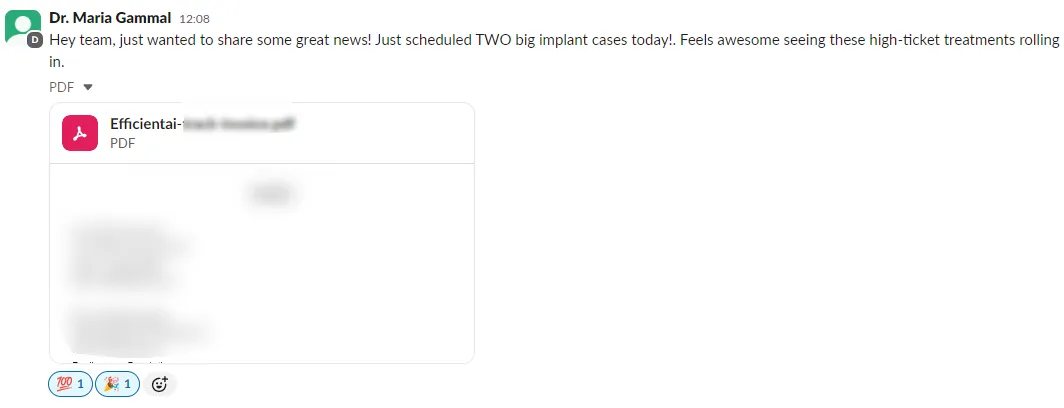Open Dr. Maria Gammal's green avatar
1064x408 pixels.
tap(22, 27)
